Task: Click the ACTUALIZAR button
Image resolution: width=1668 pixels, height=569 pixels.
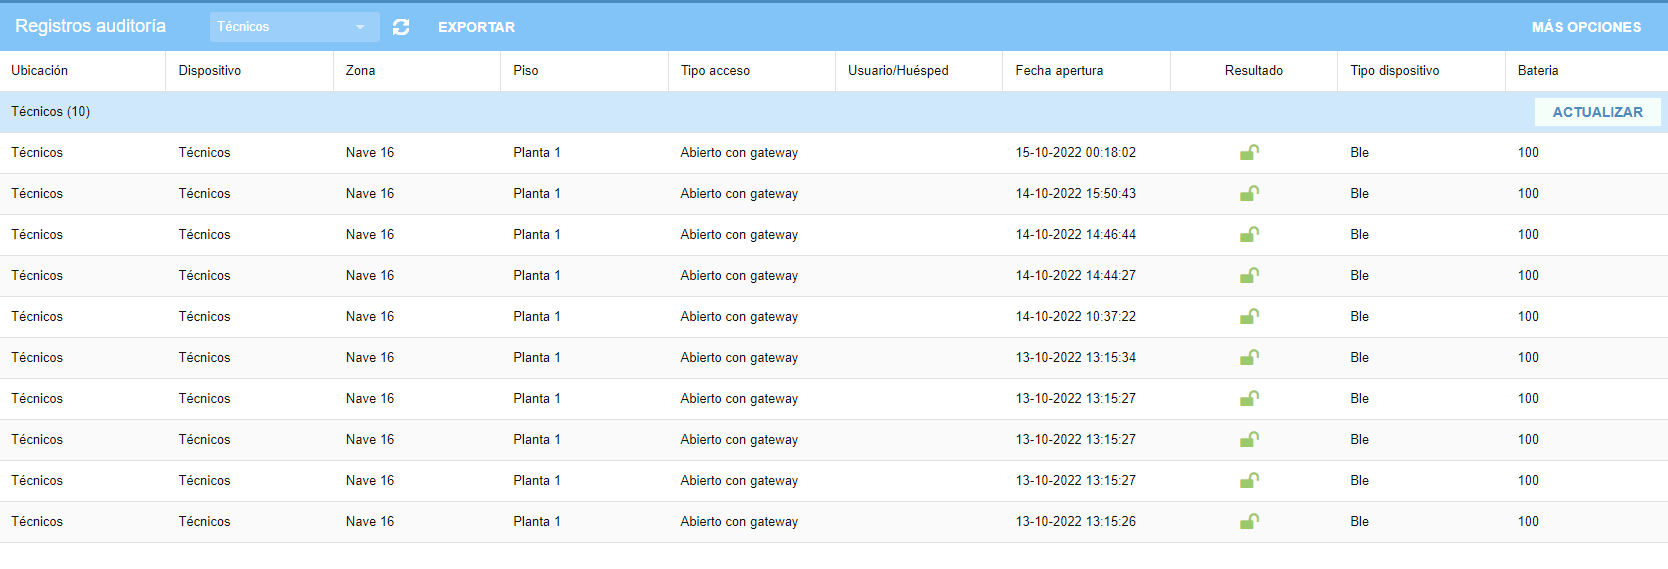Action: click(x=1597, y=112)
